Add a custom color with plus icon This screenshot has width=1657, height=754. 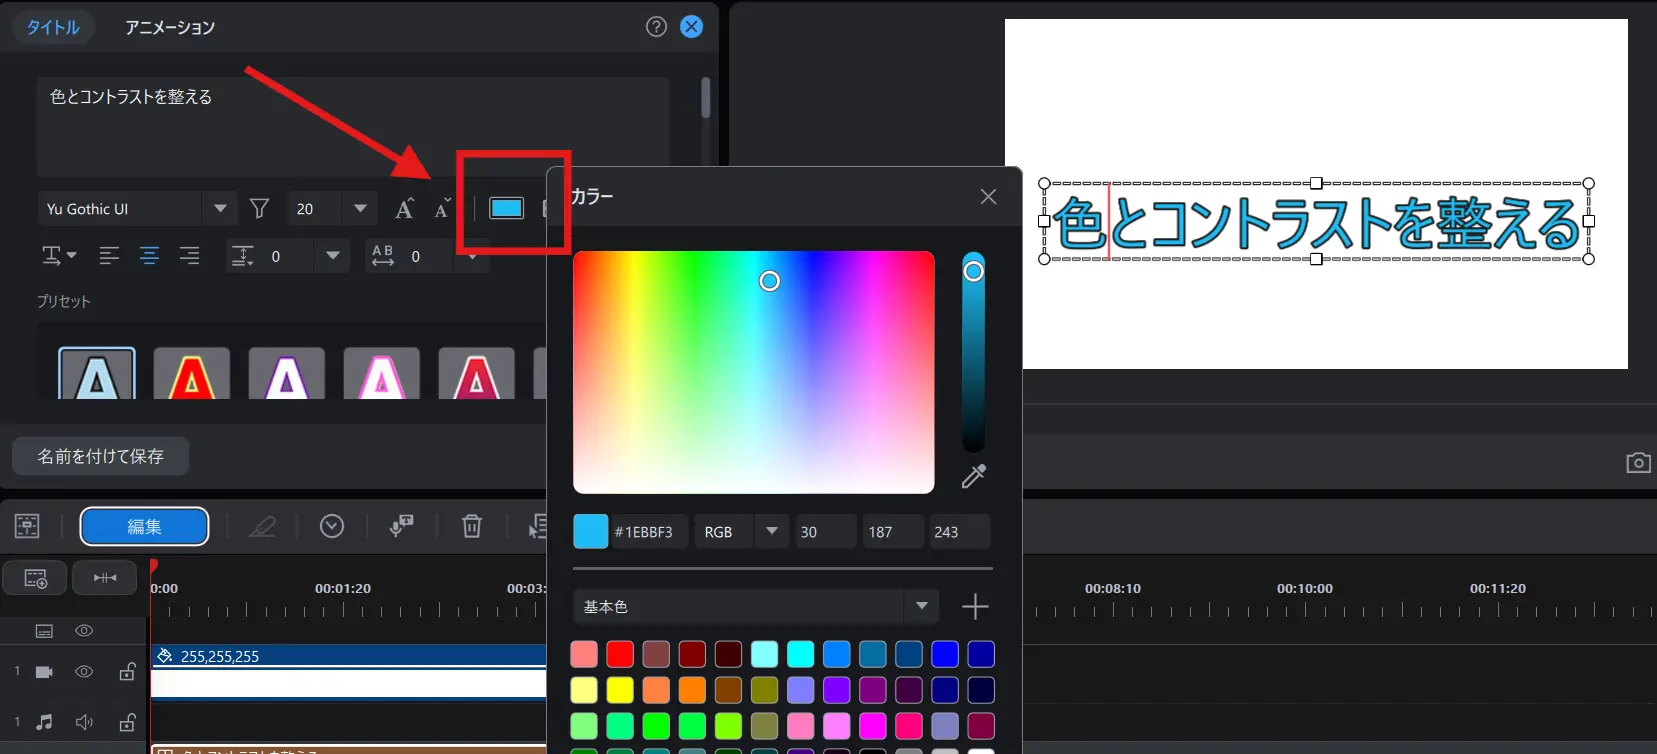975,606
